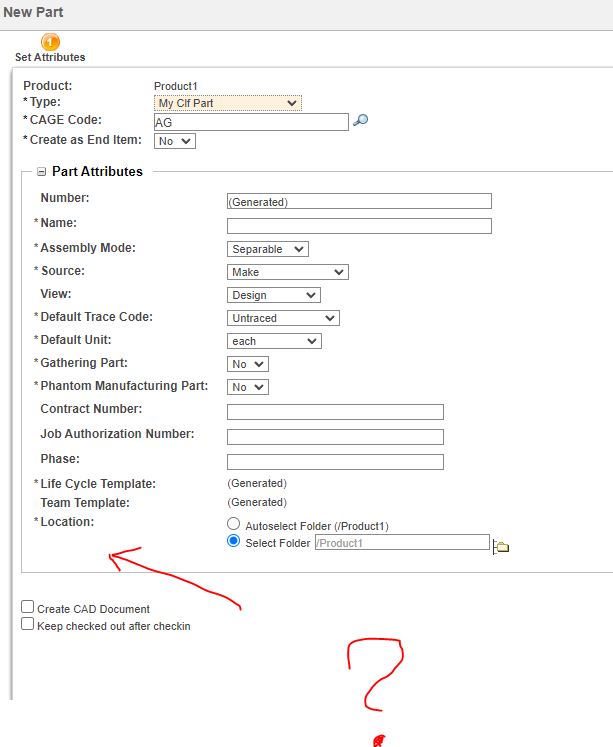Click the Job Authorization Number field

[x=335, y=437]
